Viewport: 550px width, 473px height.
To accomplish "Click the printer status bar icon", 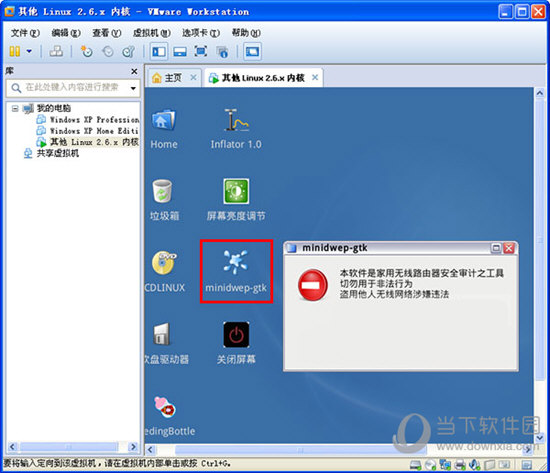I will click(460, 465).
